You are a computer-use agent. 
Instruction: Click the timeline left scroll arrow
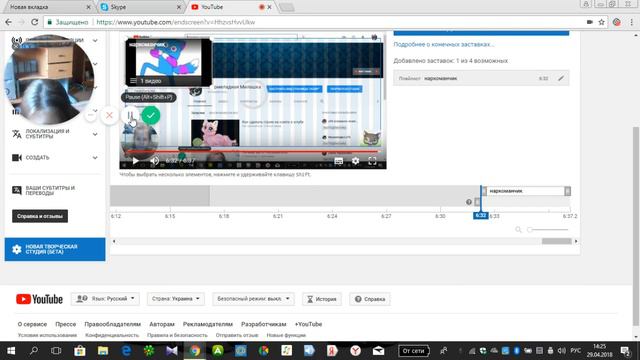pos(114,241)
